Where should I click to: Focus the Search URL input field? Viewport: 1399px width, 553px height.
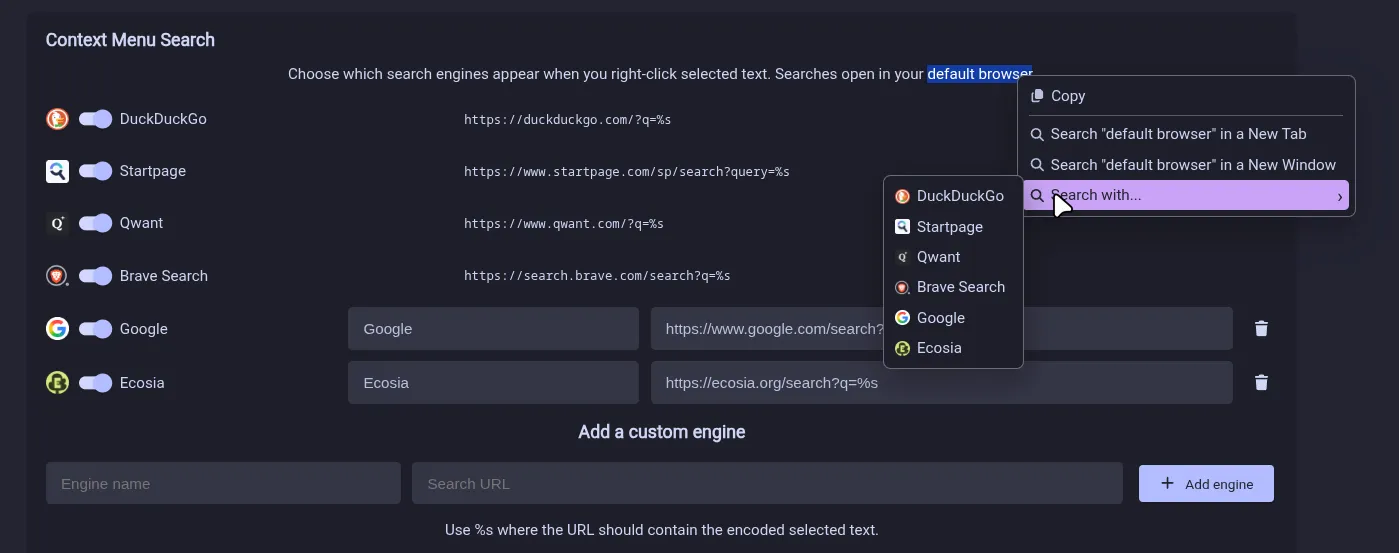click(x=767, y=483)
